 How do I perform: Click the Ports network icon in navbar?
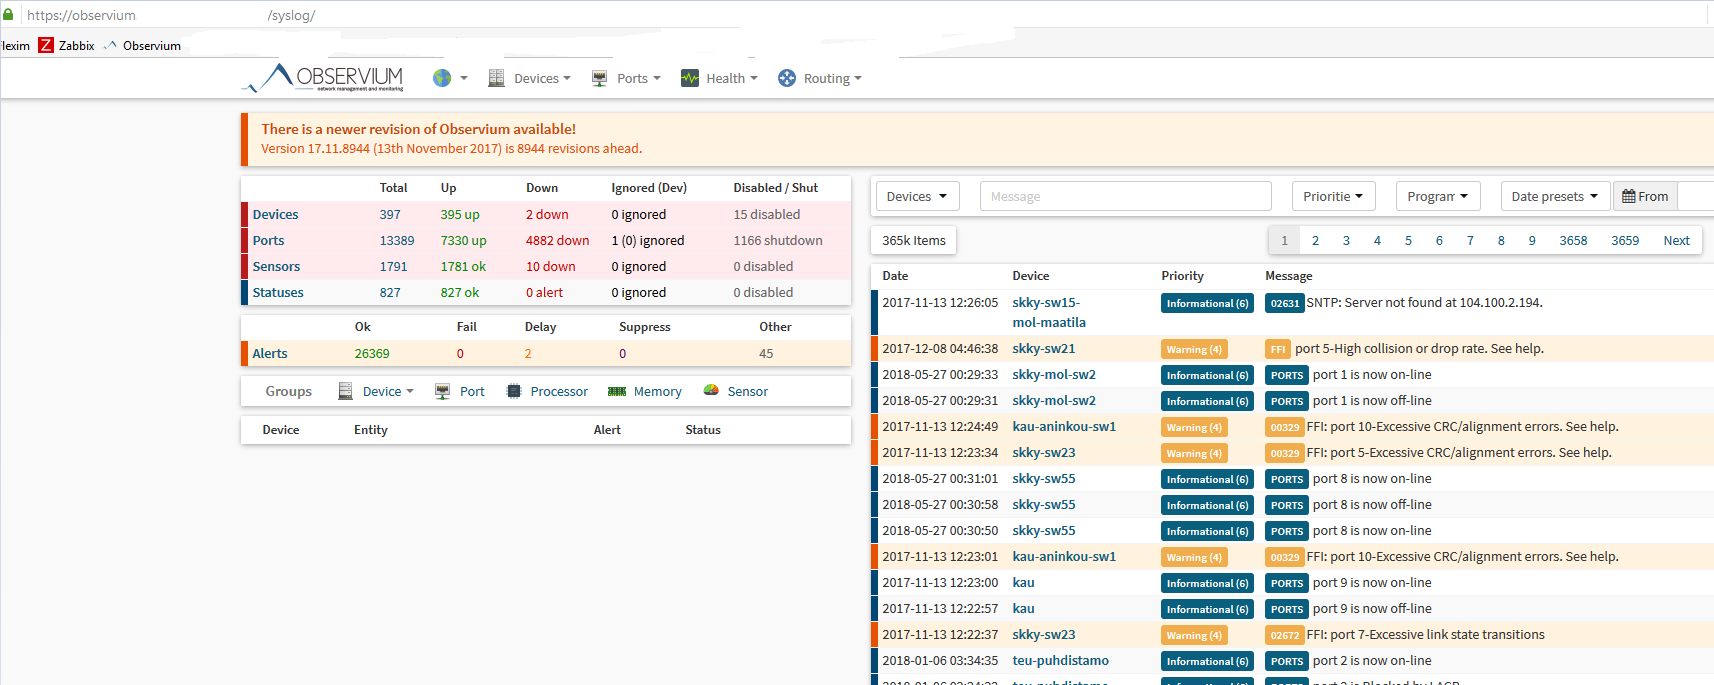tap(599, 78)
